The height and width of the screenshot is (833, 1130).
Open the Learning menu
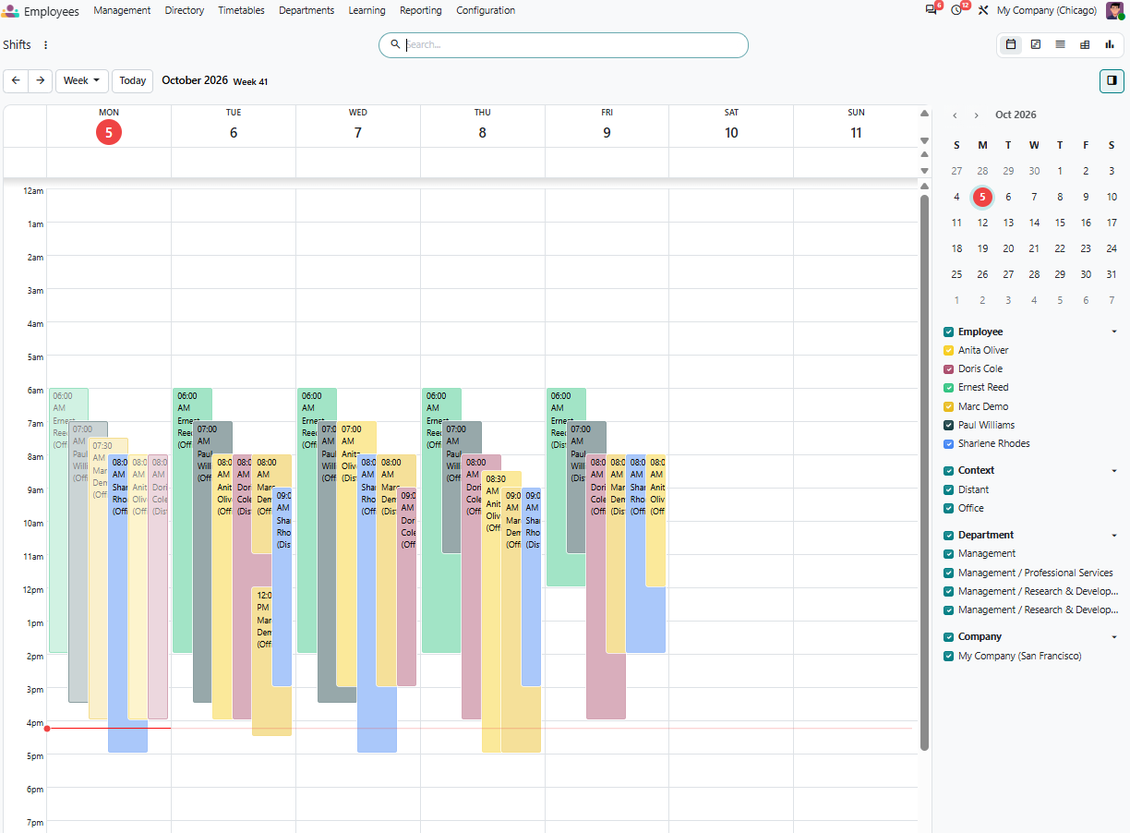click(367, 10)
